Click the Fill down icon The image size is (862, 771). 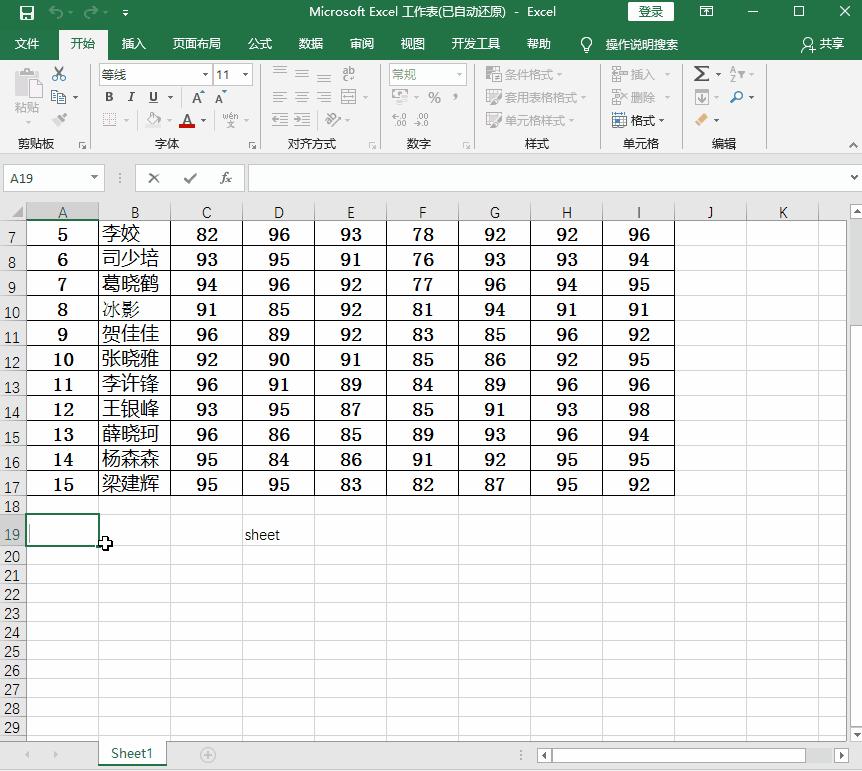[x=701, y=97]
